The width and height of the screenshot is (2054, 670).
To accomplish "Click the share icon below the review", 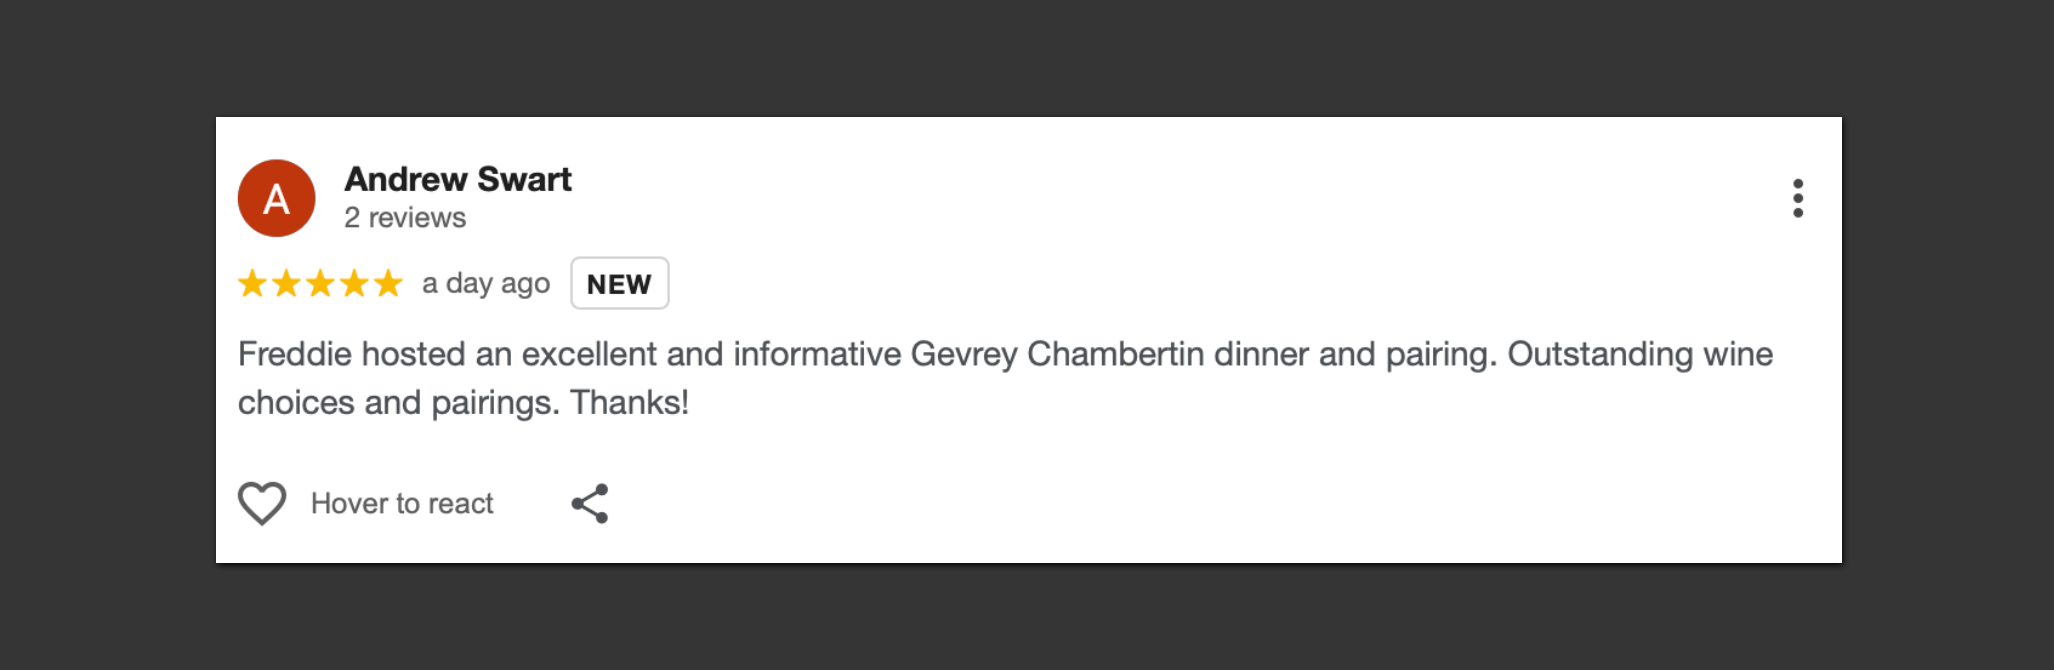I will pos(590,504).
